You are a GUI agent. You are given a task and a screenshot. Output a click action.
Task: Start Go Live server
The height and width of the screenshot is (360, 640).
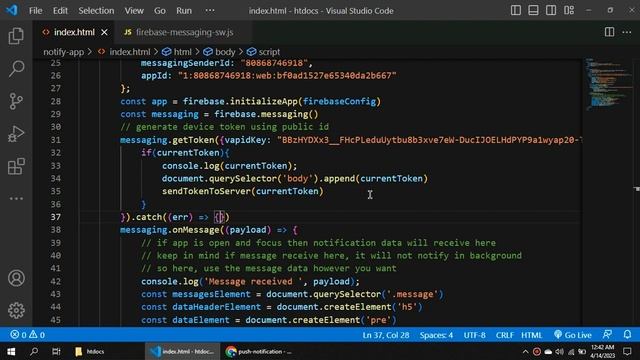tap(573, 335)
